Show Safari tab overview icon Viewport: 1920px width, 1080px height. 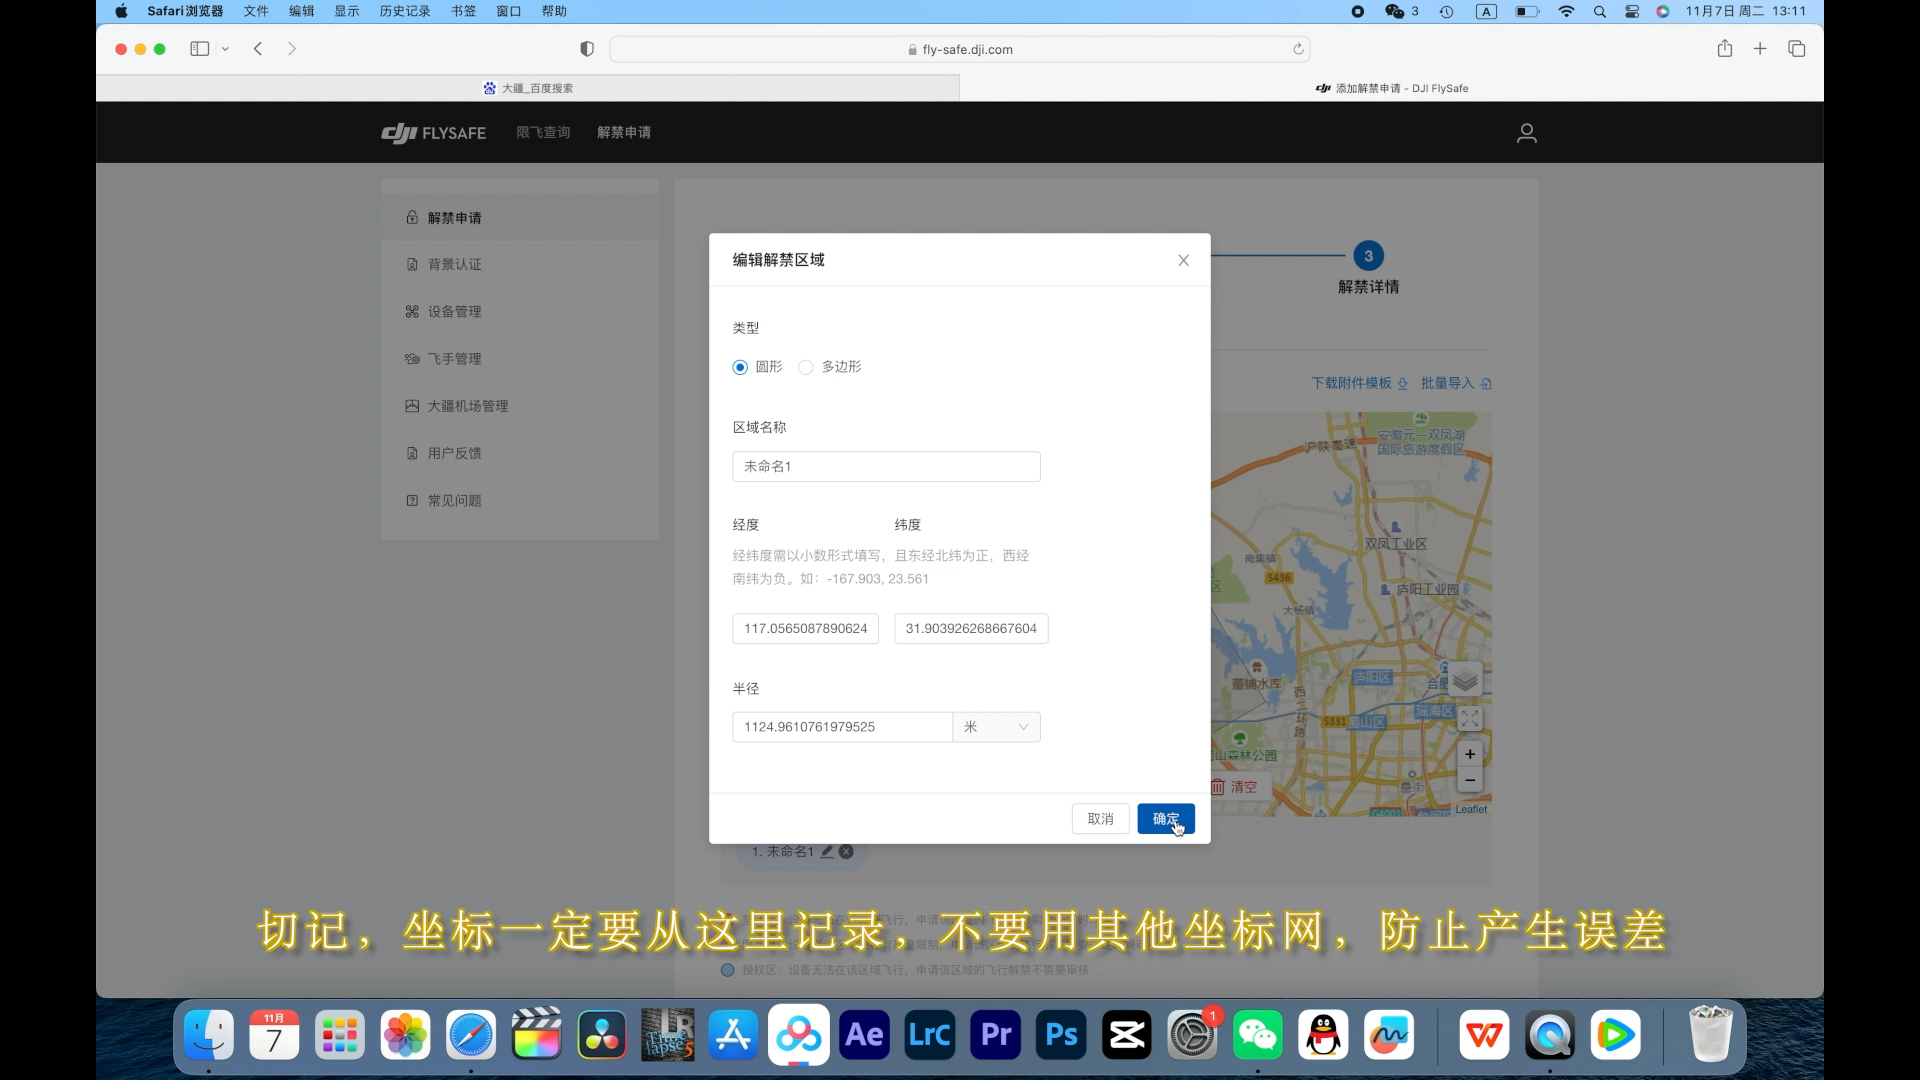pyautogui.click(x=1797, y=48)
